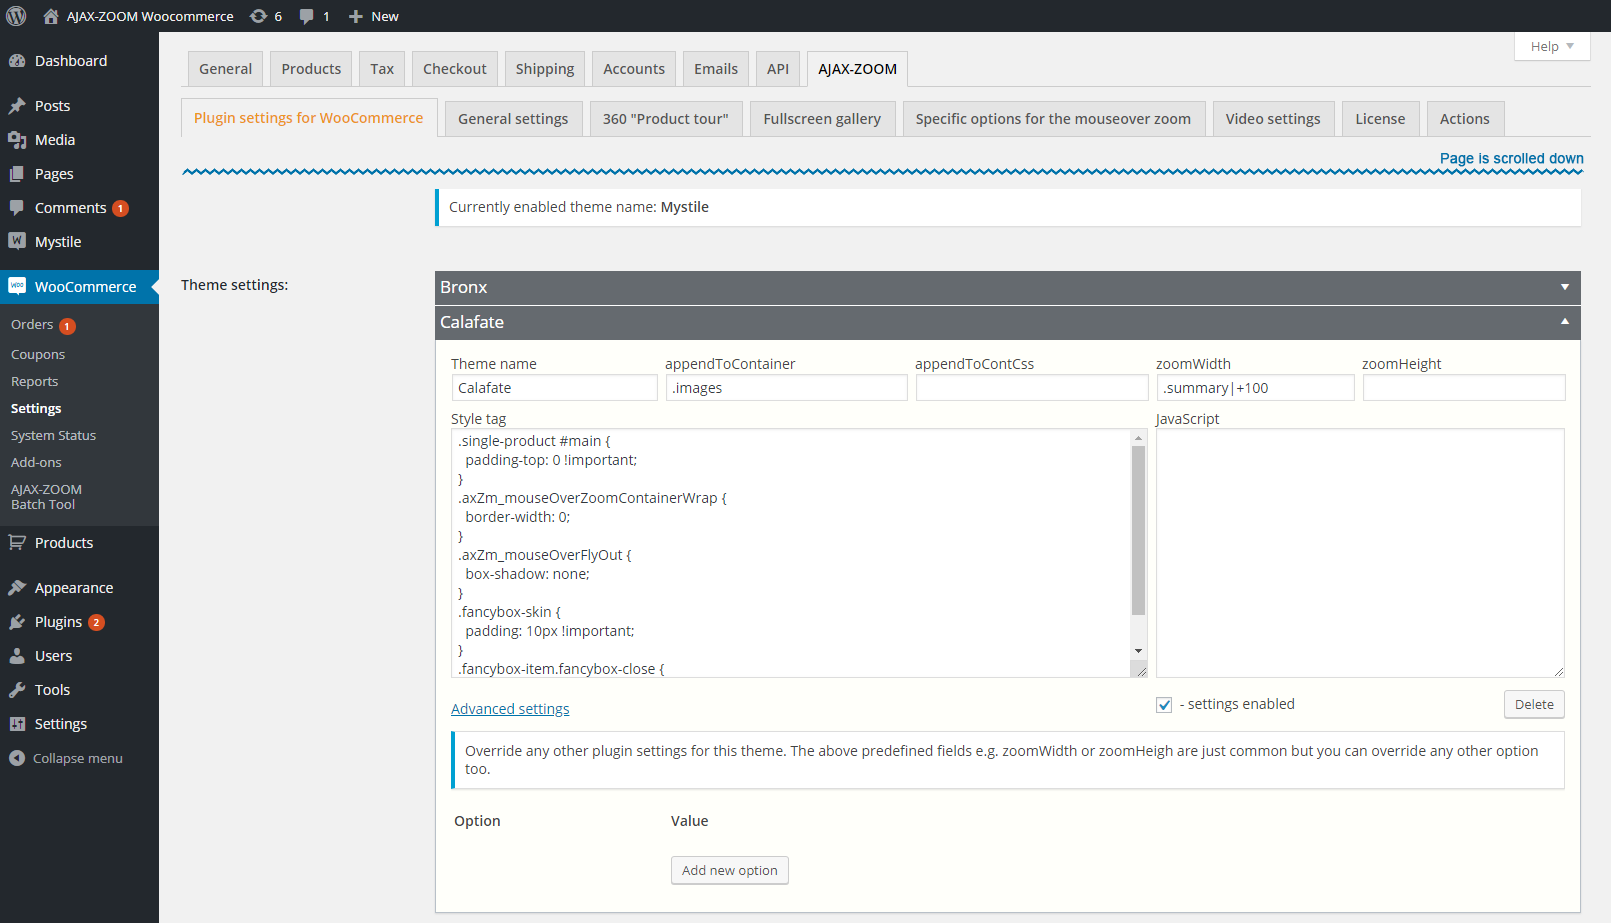1611x923 pixels.
Task: Switch to the General tab
Action: point(226,69)
